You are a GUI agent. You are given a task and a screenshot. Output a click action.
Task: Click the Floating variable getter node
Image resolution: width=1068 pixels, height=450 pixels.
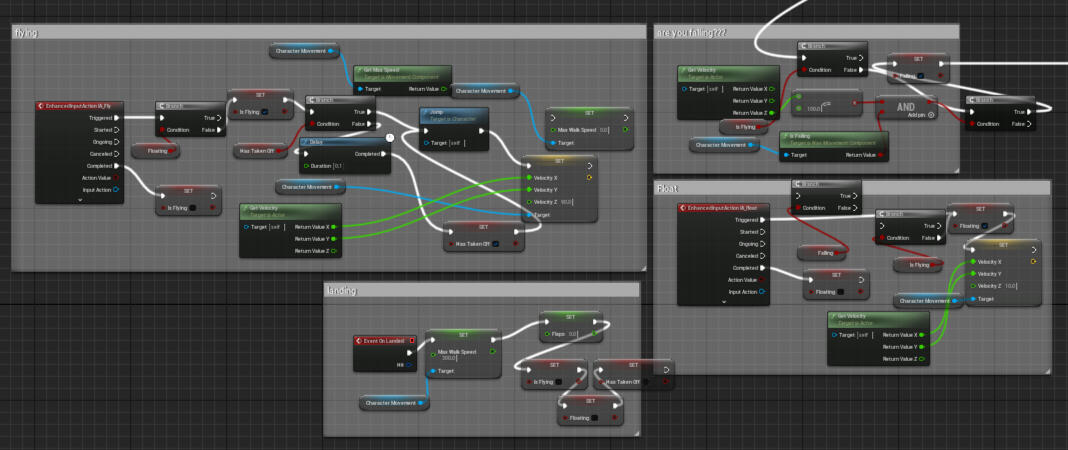(154, 150)
